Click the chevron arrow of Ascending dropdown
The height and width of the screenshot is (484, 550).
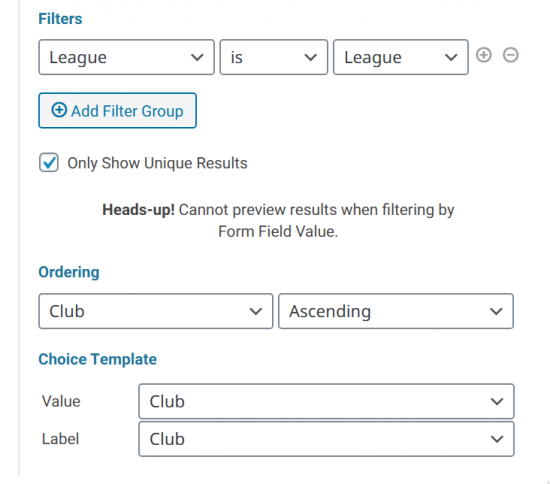click(x=496, y=311)
